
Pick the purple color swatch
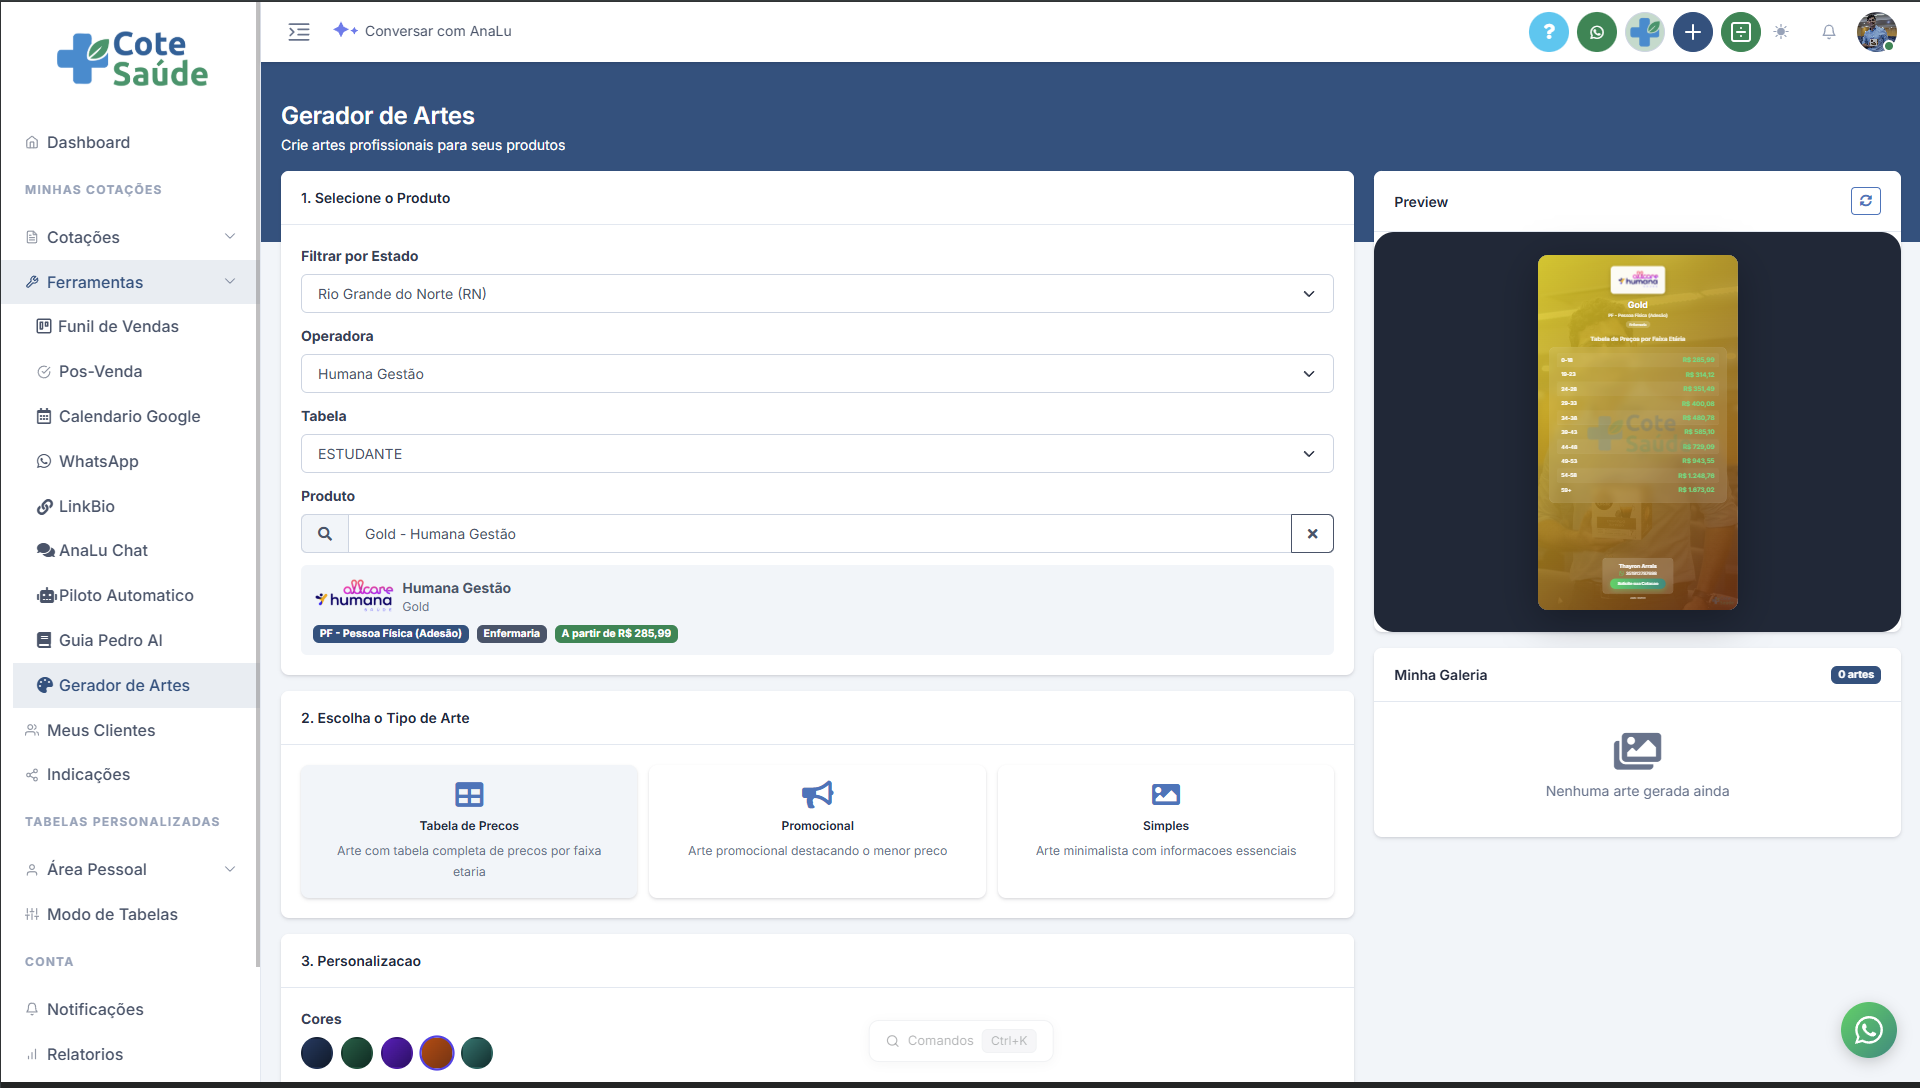pyautogui.click(x=397, y=1053)
